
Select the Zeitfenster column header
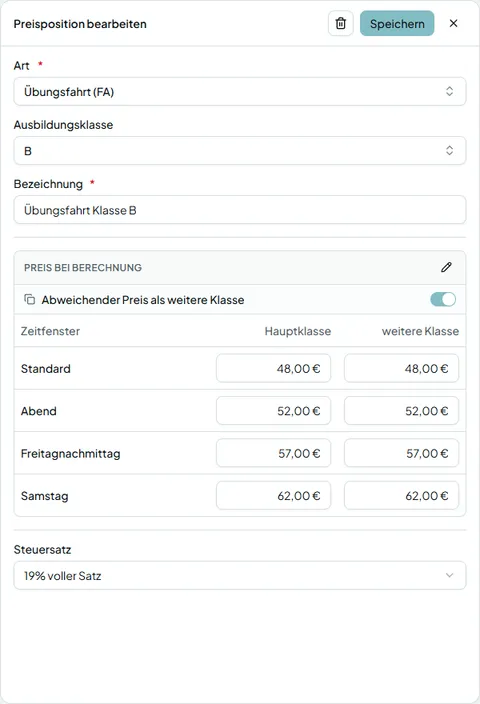(50, 331)
